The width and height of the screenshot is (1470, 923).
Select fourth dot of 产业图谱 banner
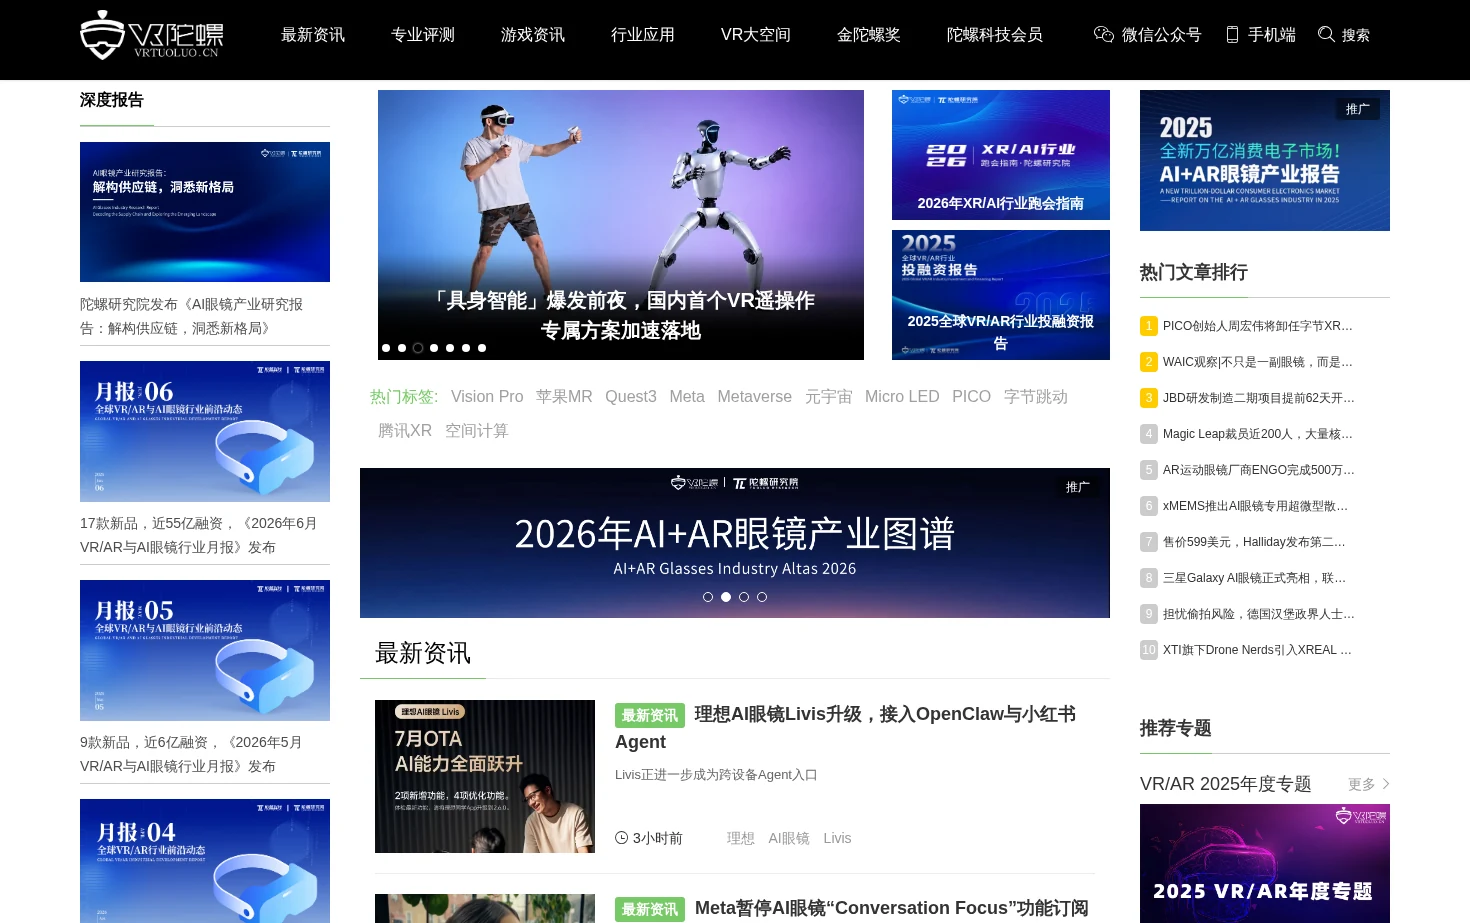click(x=762, y=597)
